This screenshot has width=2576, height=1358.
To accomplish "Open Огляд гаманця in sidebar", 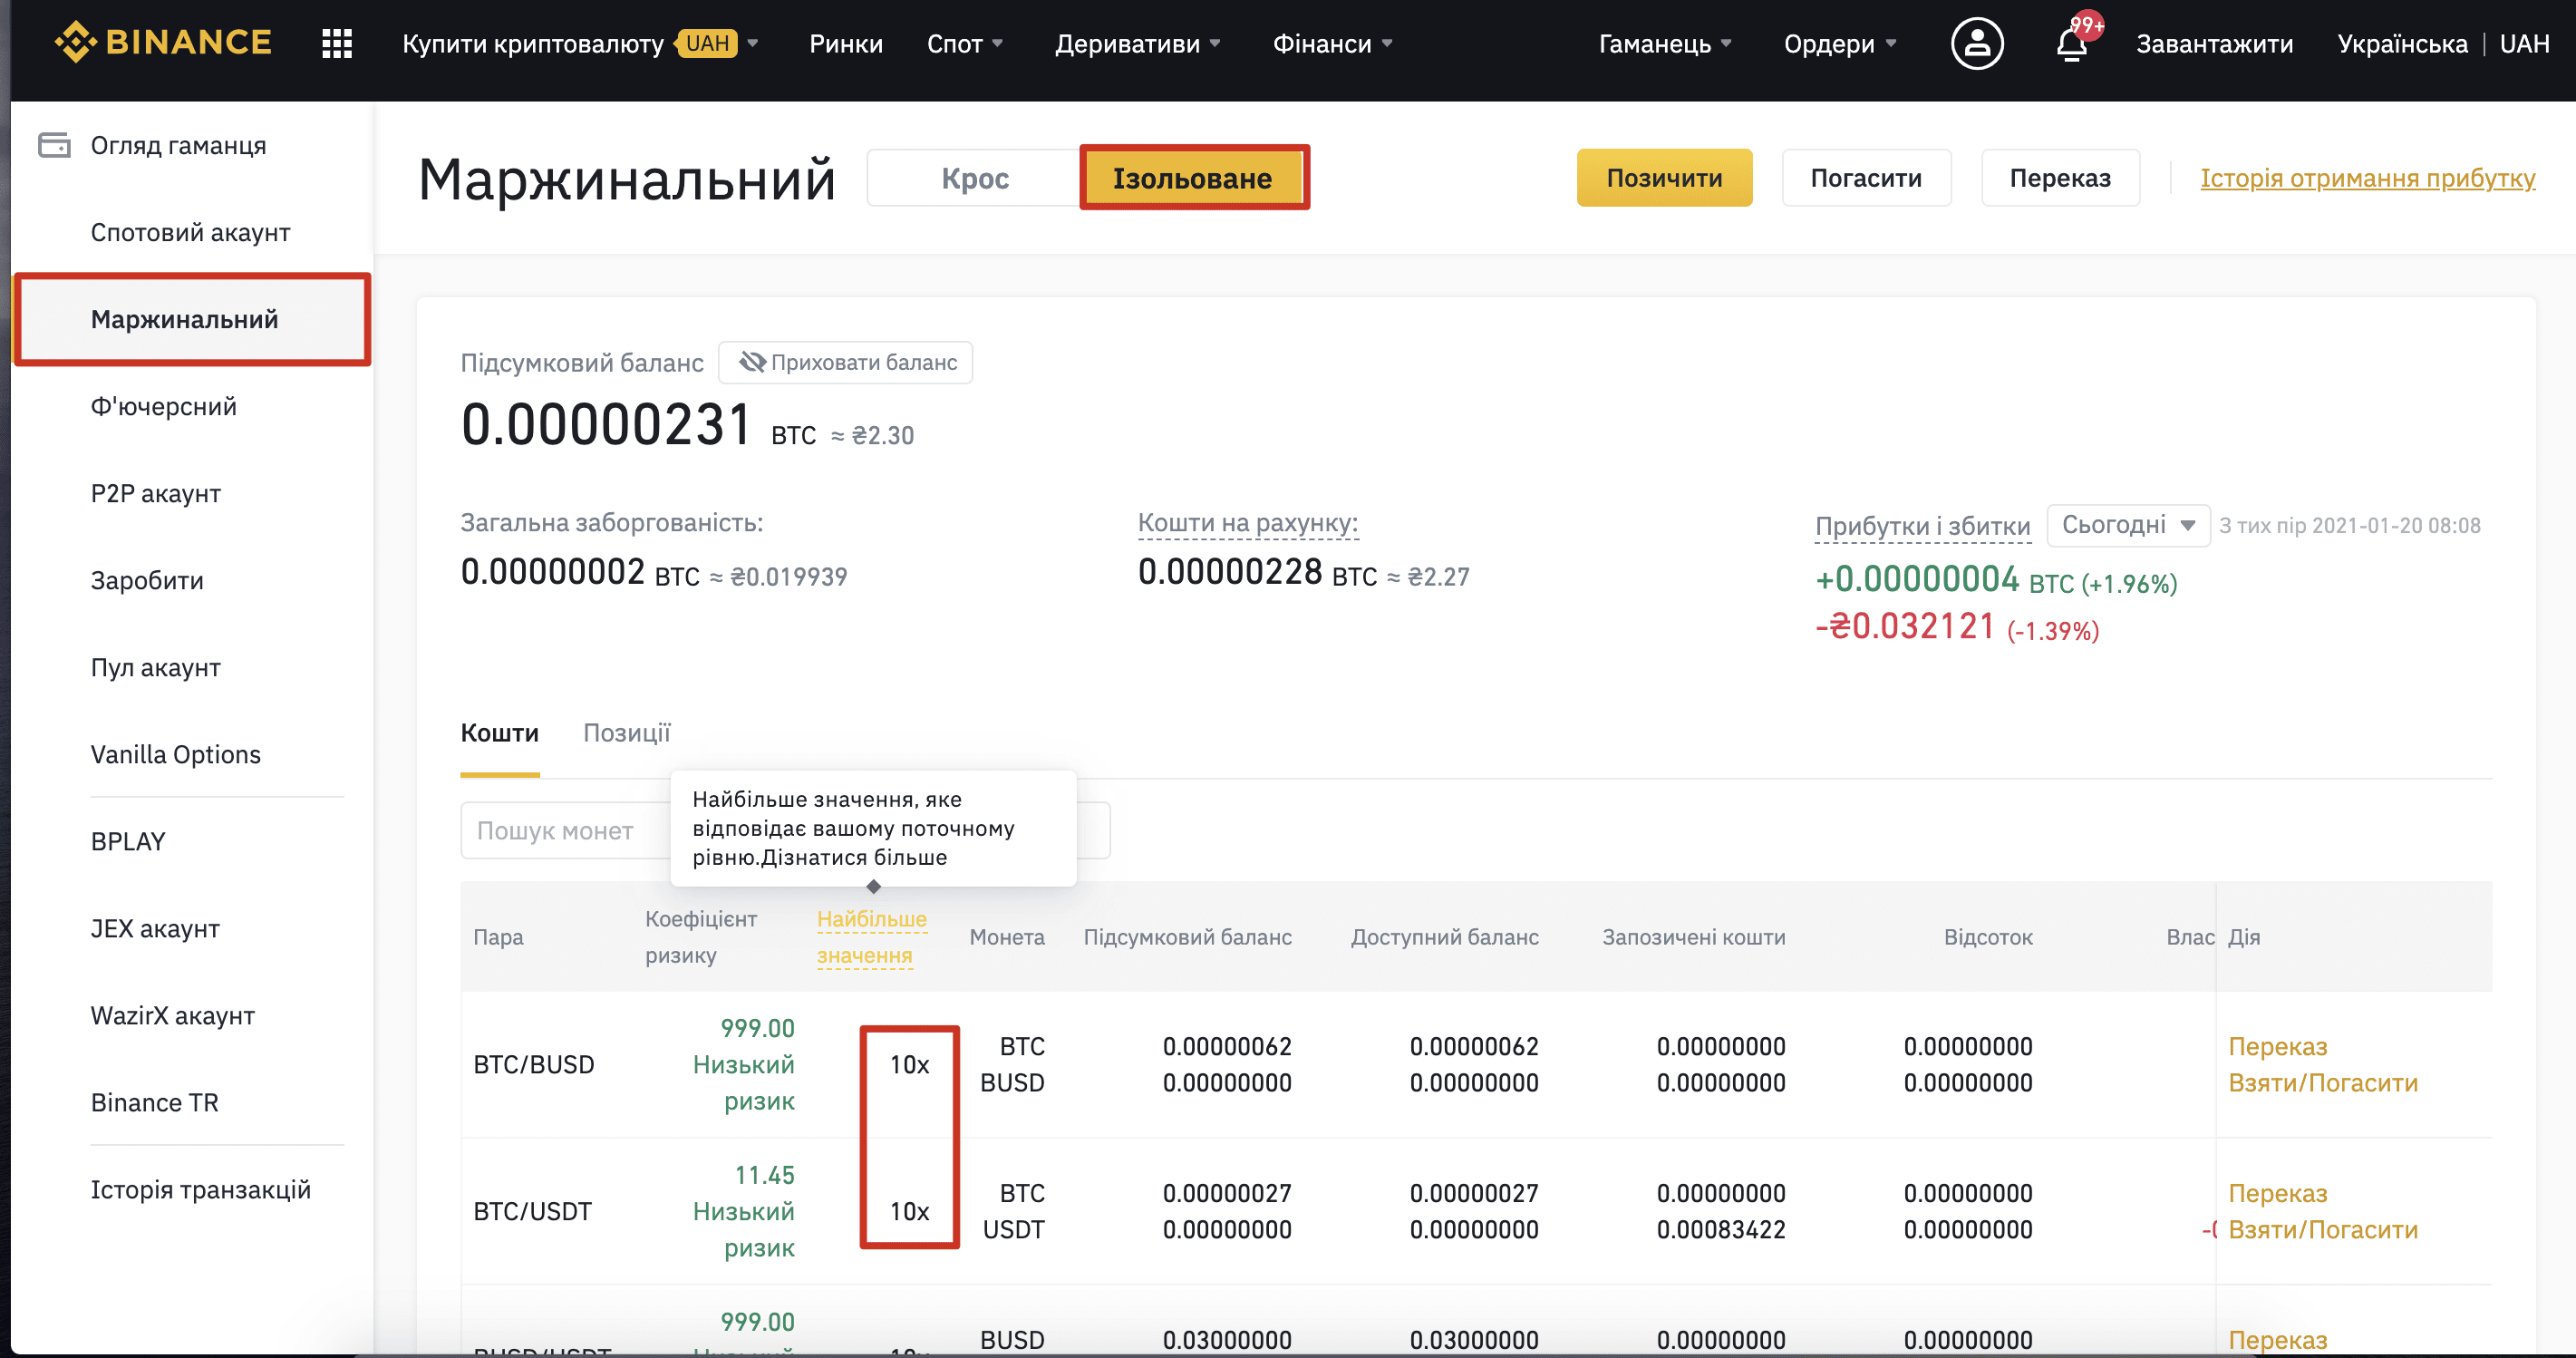I will (x=178, y=146).
